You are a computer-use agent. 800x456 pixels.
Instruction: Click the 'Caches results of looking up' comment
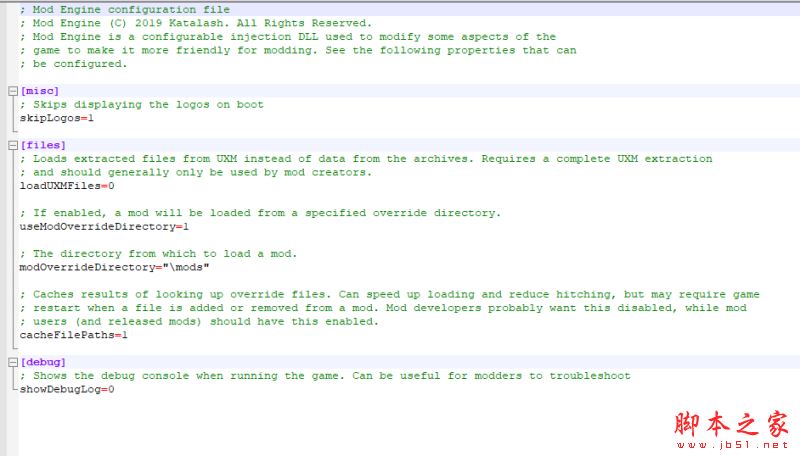point(390,294)
